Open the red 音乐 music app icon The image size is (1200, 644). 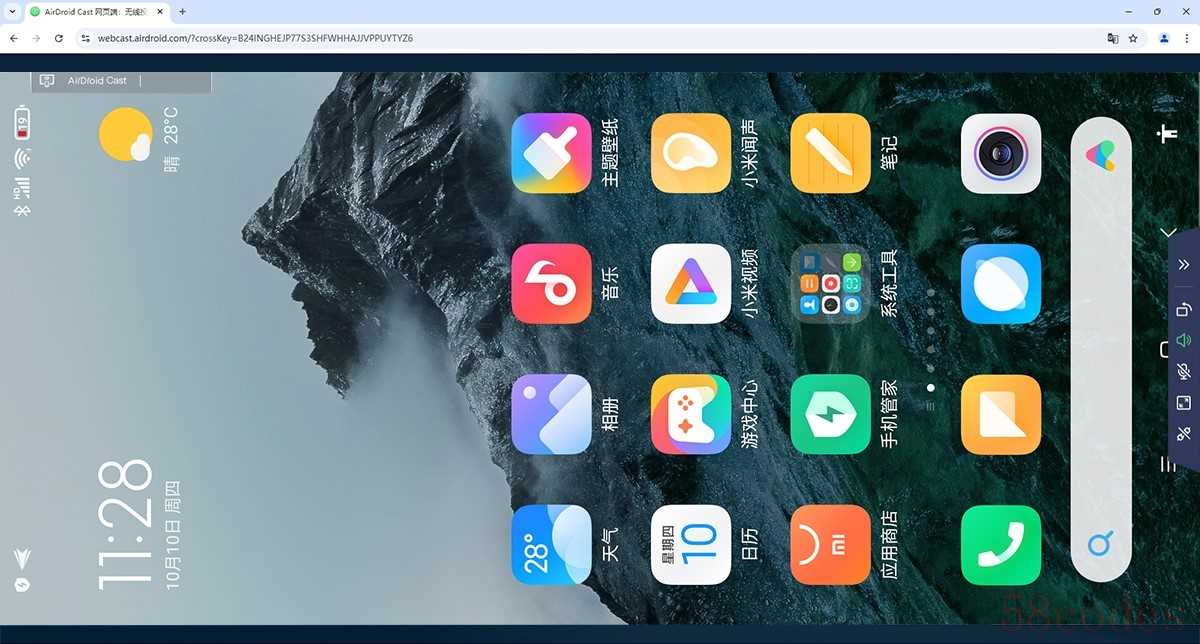551,284
